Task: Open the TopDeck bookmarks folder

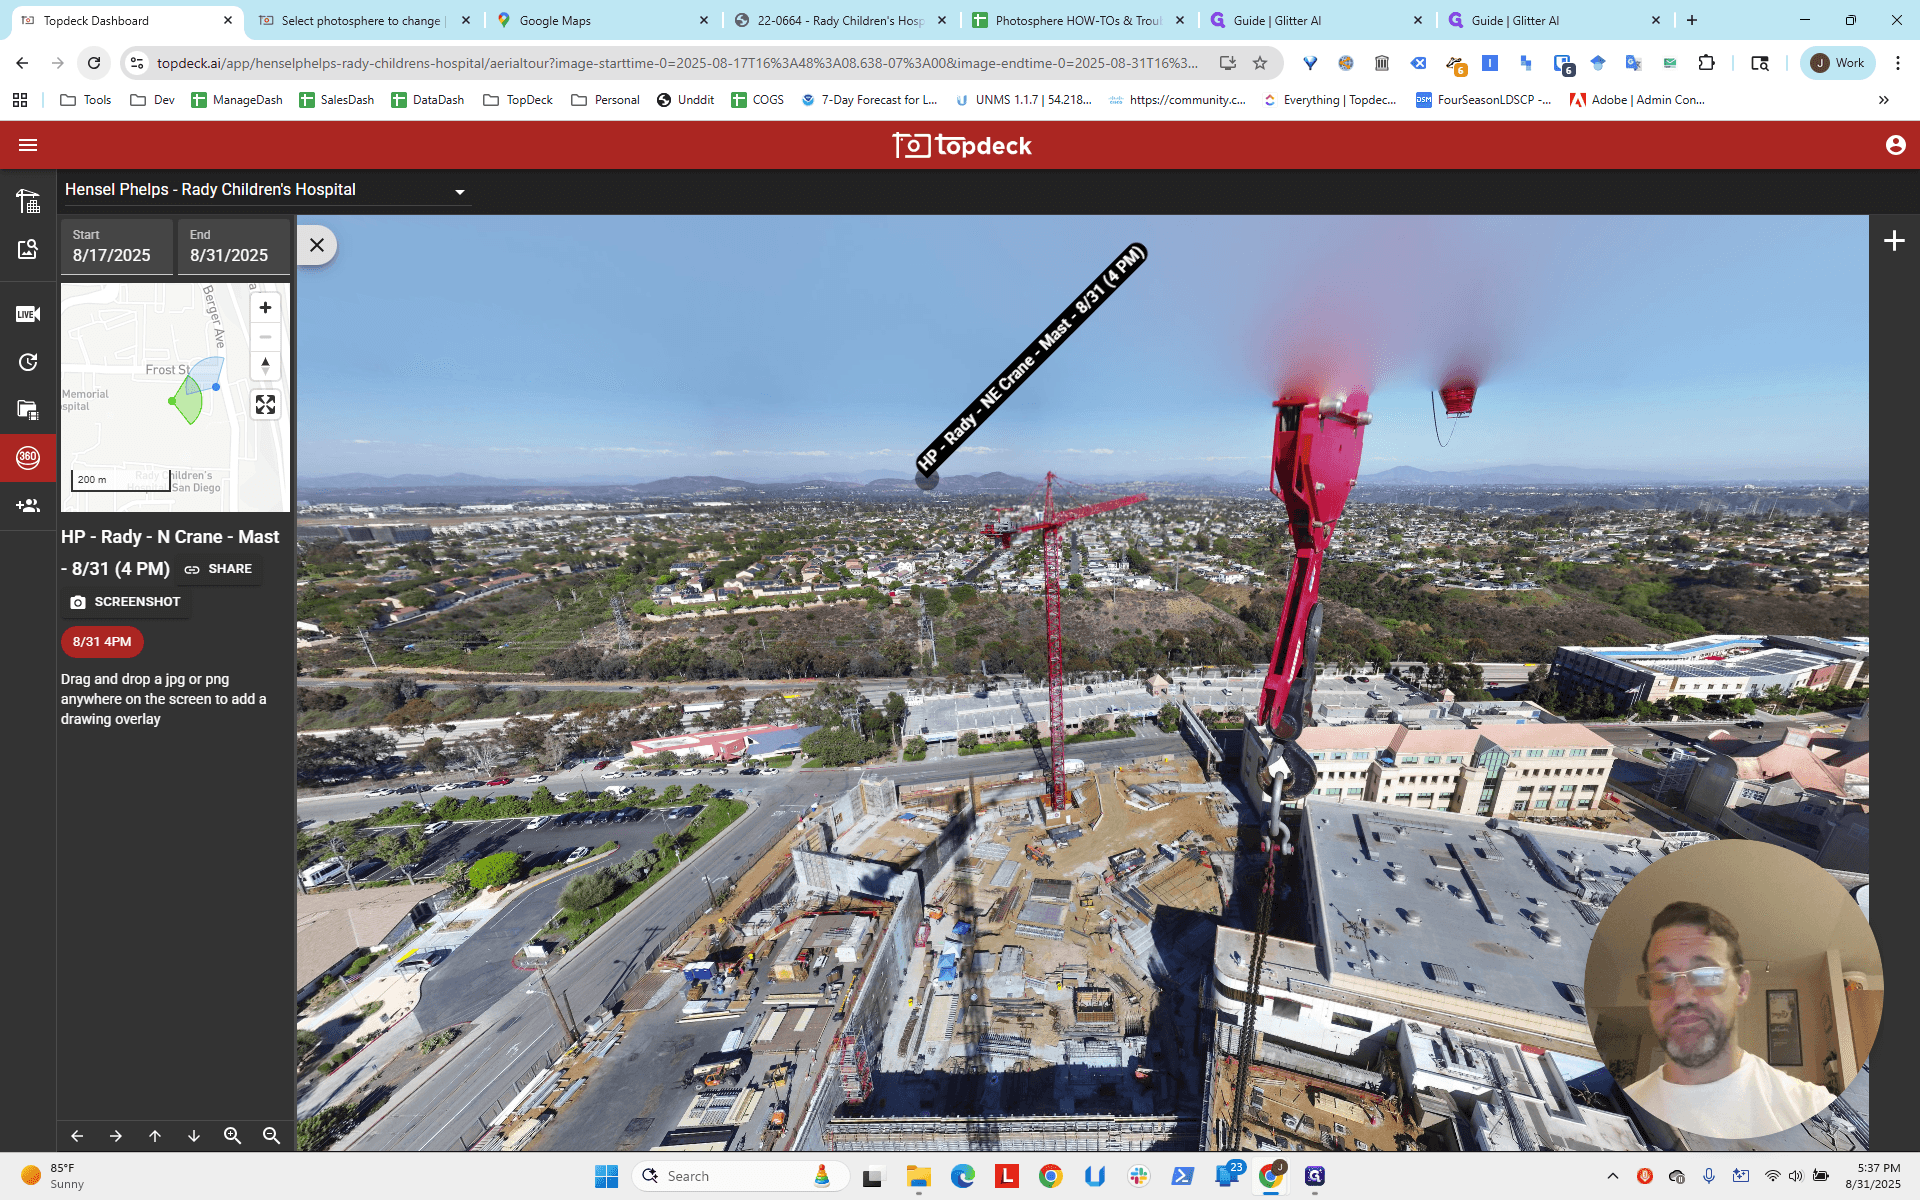Action: pos(518,100)
